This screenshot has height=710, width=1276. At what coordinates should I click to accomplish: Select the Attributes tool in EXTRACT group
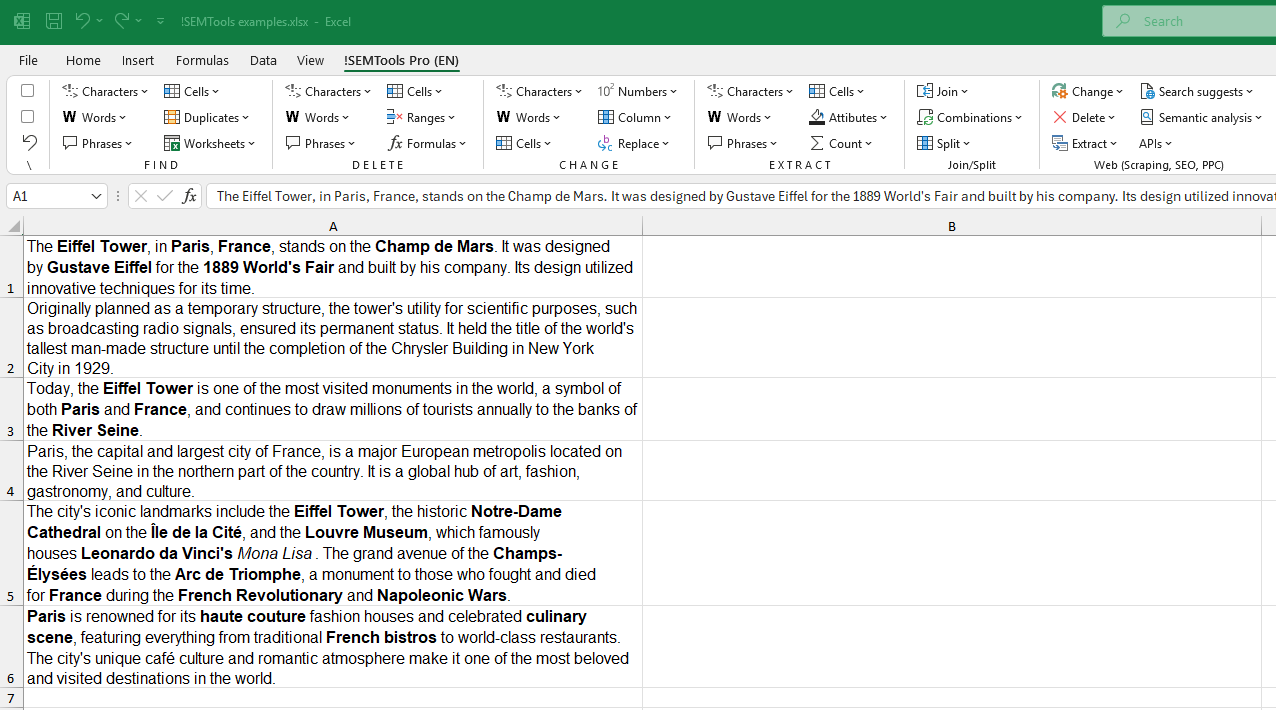pos(847,117)
